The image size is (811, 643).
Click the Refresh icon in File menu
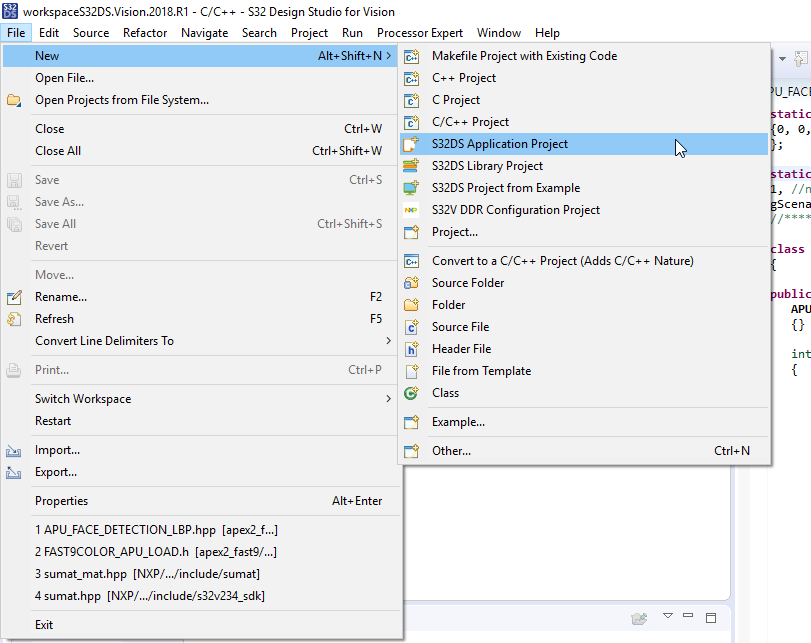[x=14, y=319]
